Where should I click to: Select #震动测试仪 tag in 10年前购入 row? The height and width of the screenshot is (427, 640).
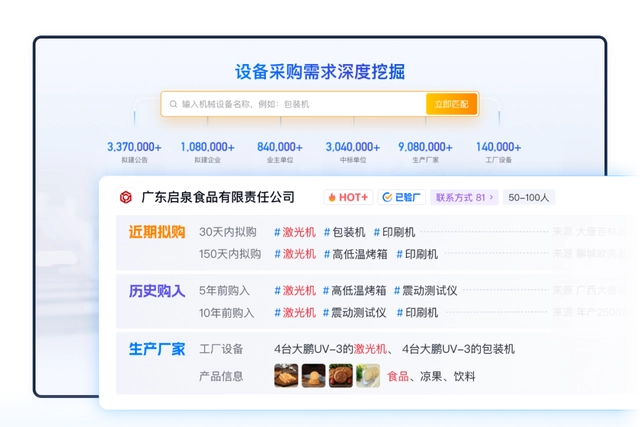[354, 313]
